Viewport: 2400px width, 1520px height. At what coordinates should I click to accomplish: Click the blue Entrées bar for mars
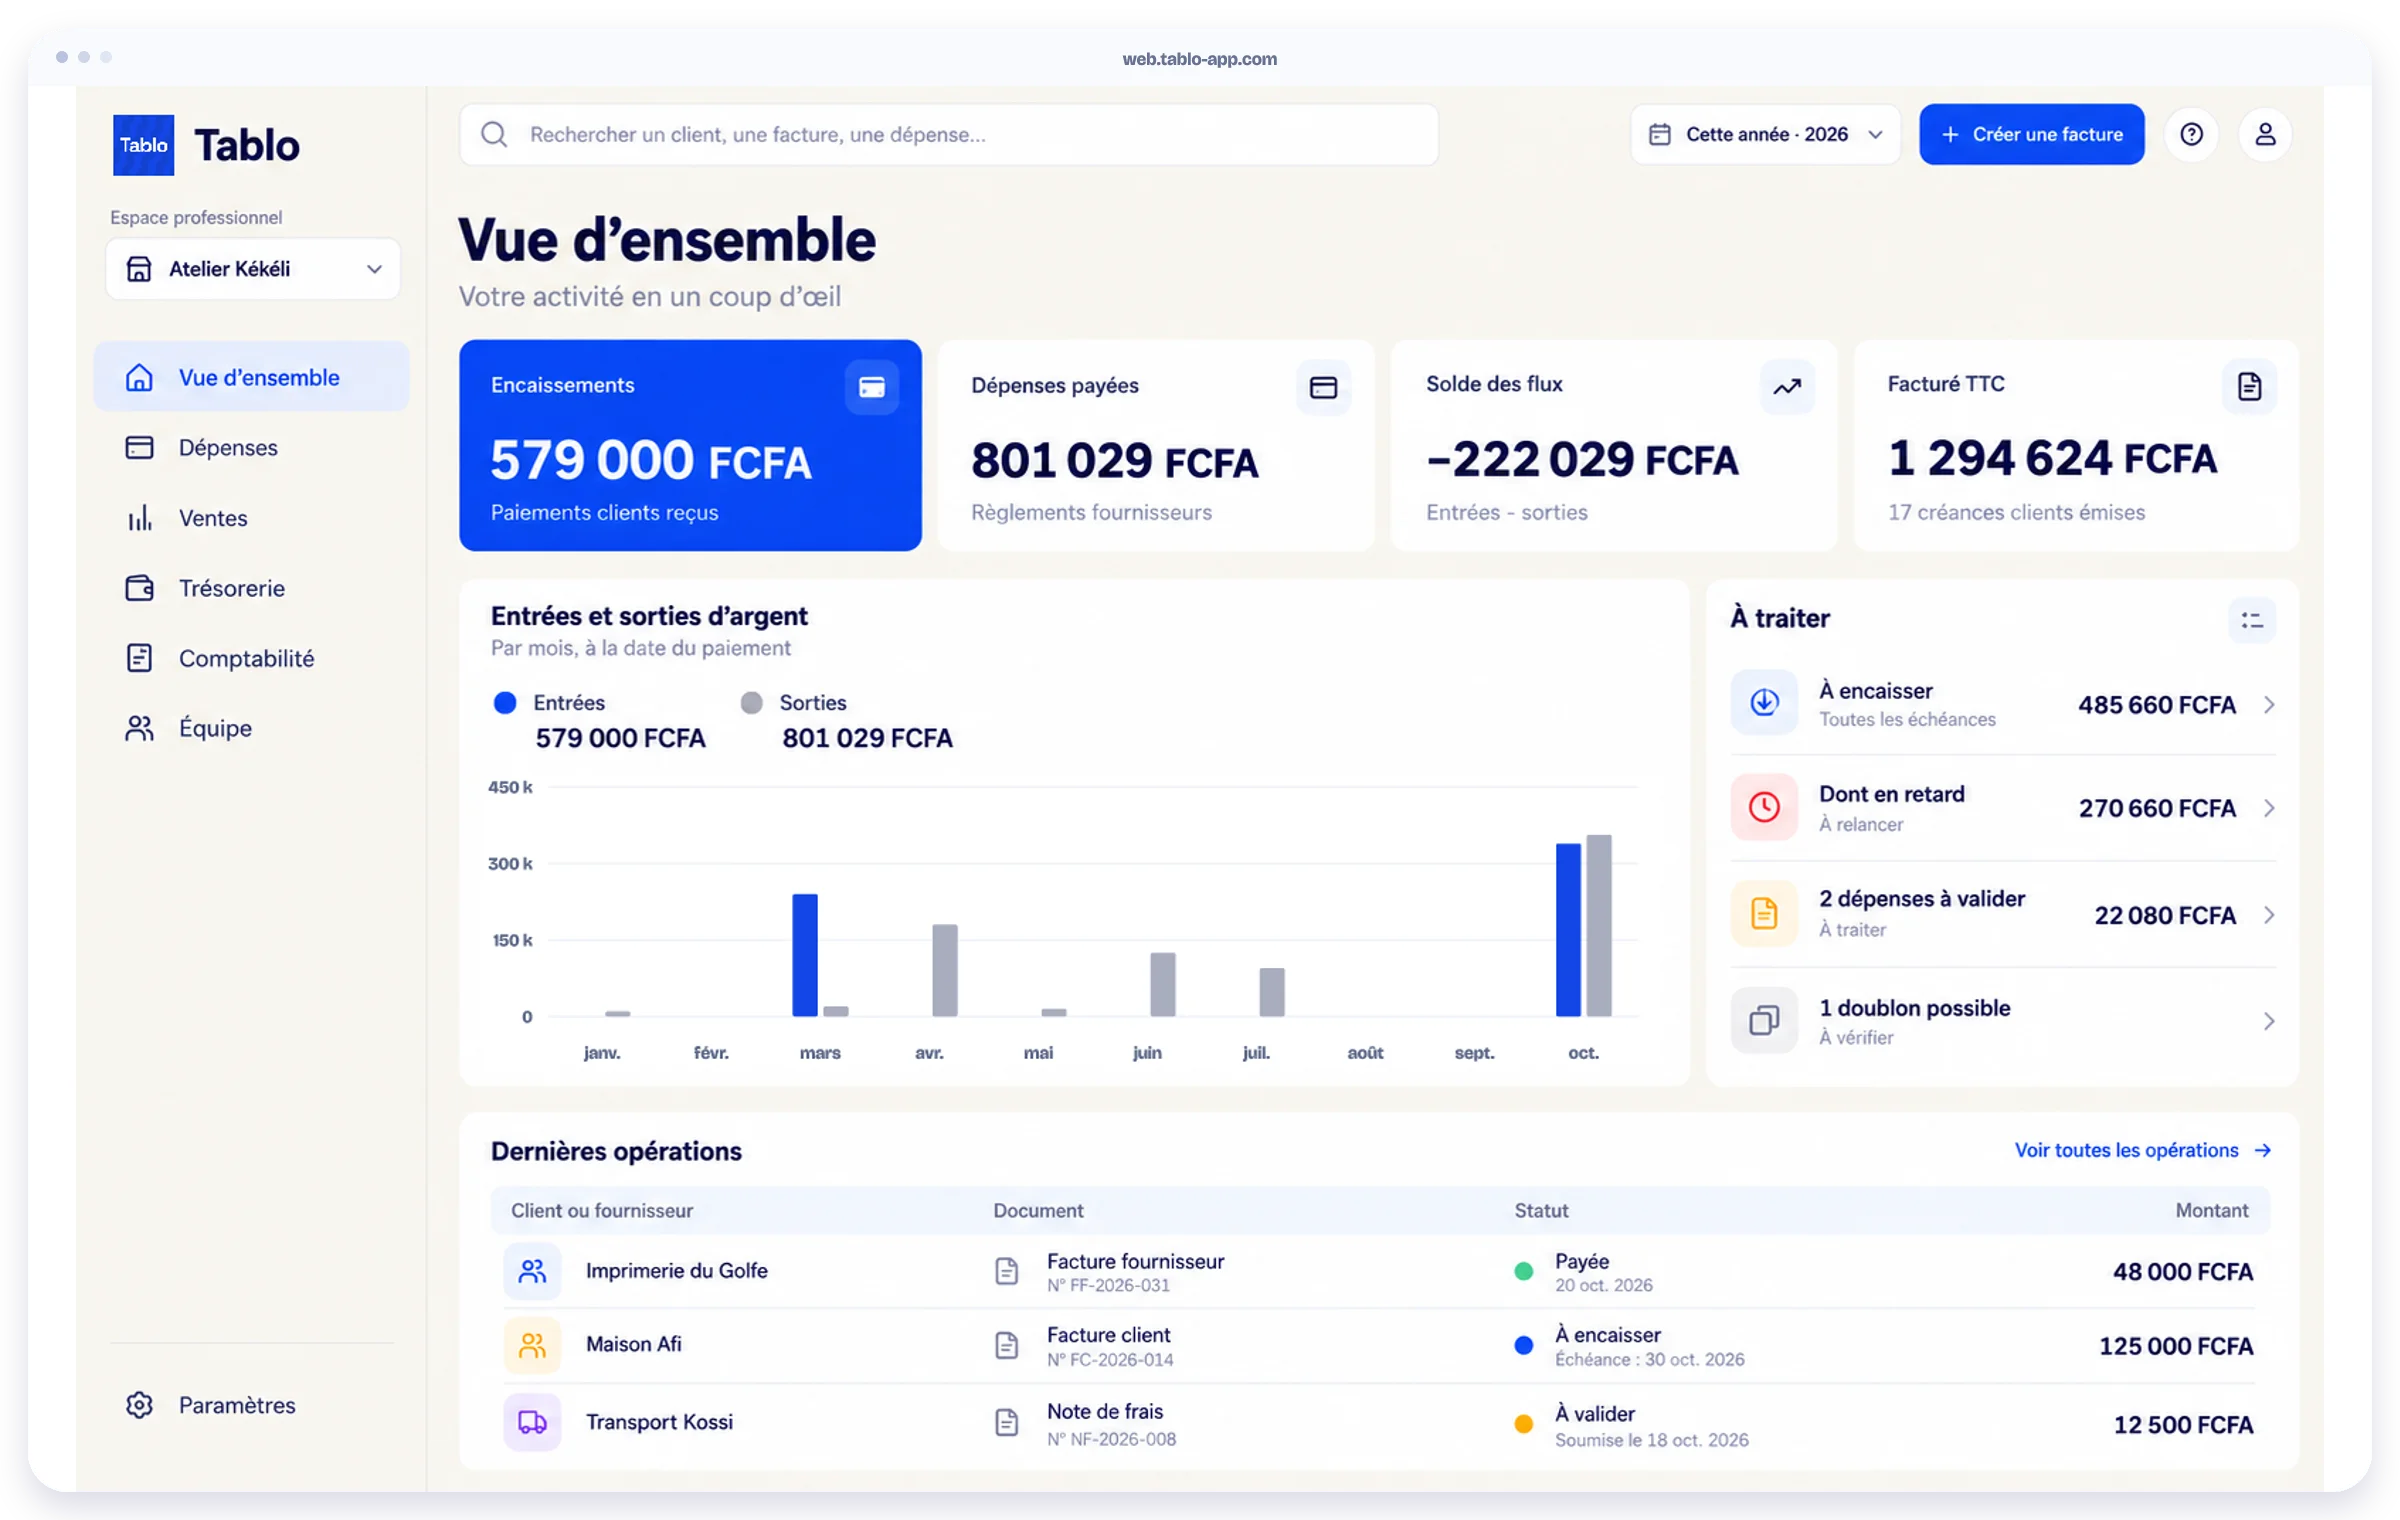(804, 955)
